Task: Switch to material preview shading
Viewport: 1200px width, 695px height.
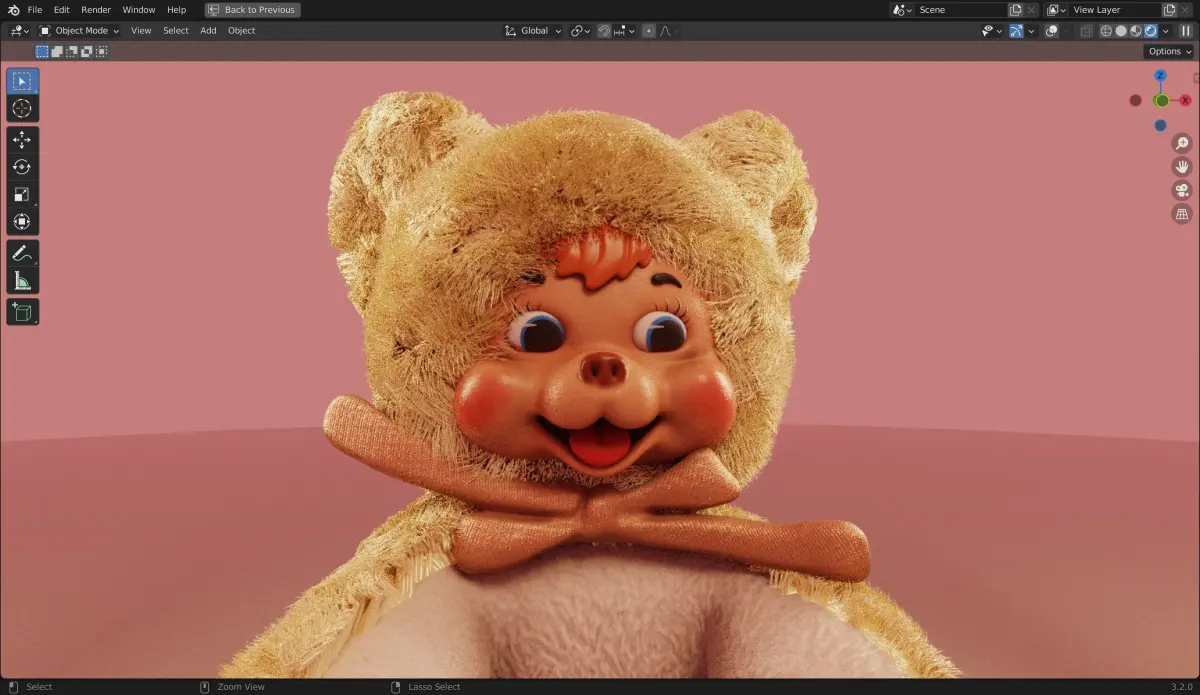Action: tap(1136, 31)
